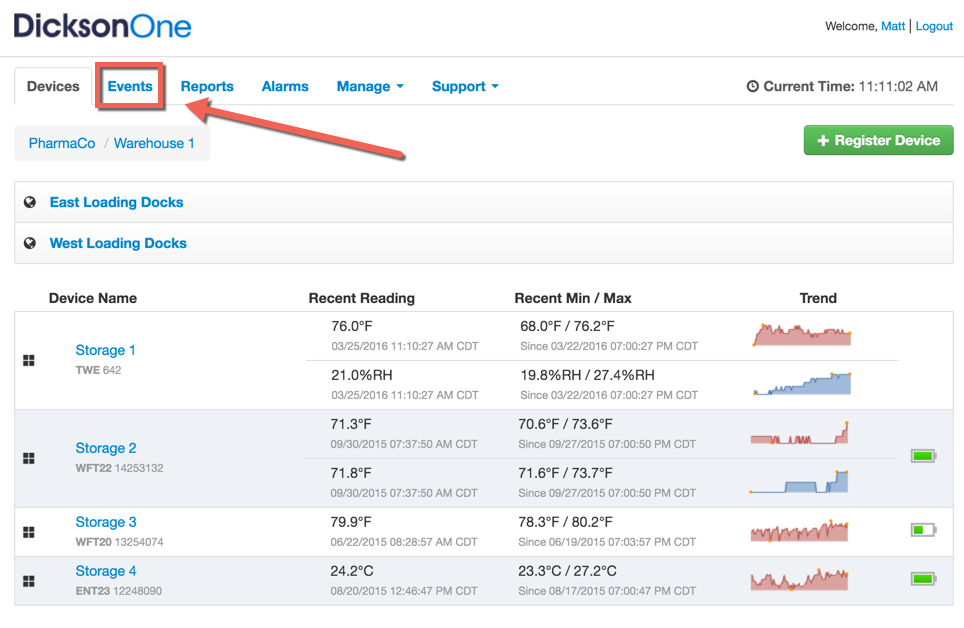Open the Storage 1 device
The width and height of the screenshot is (964, 628).
pos(105,350)
